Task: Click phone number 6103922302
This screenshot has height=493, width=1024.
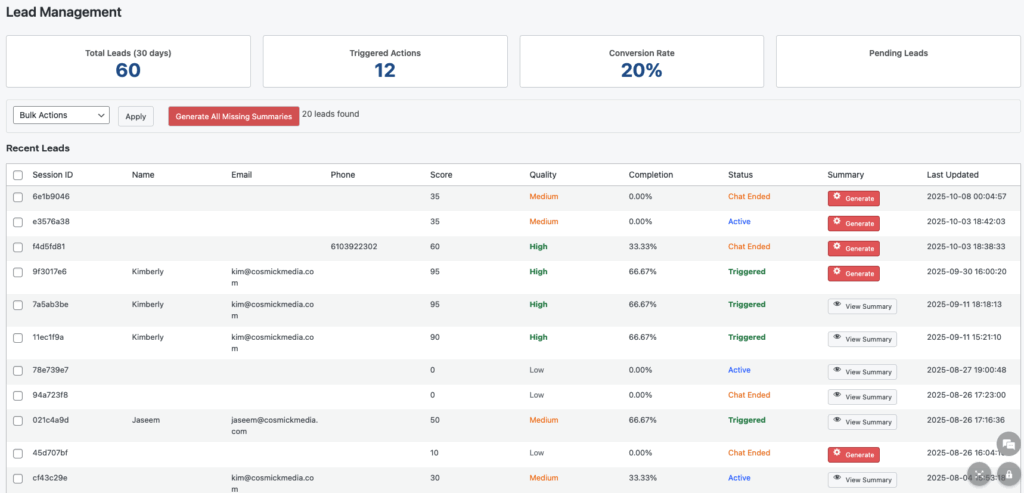Action: [354, 247]
